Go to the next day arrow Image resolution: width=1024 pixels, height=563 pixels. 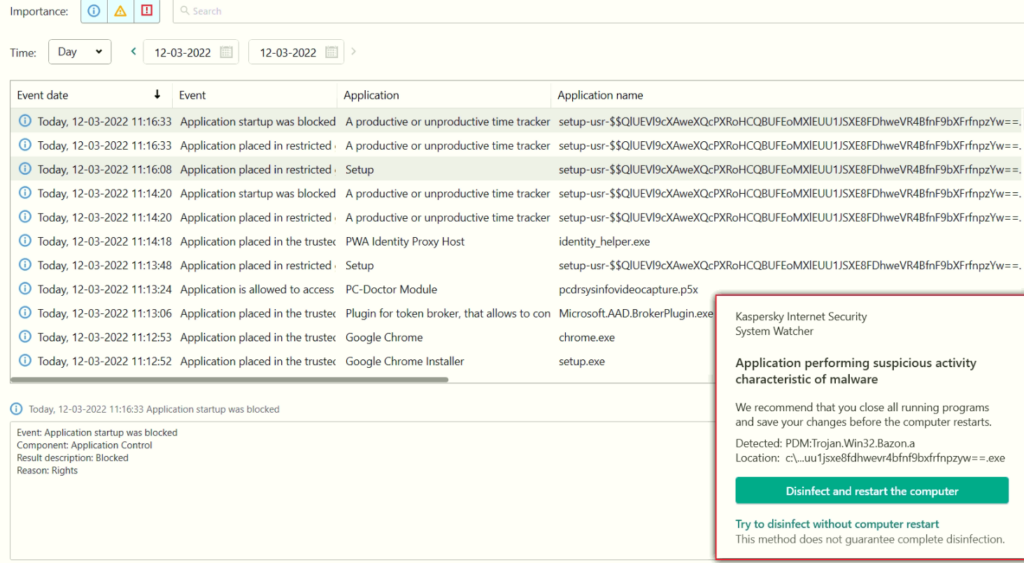click(353, 52)
